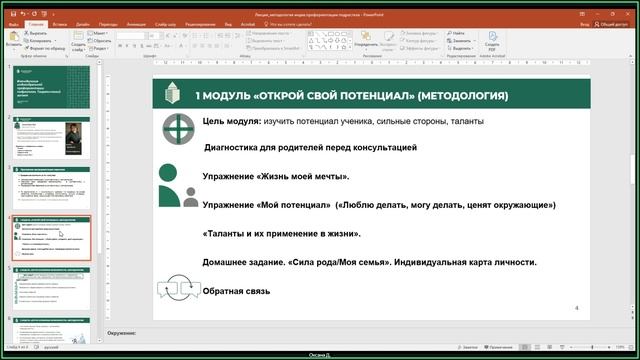640x360 pixels.
Task: Replace text with Заменить
Action: click(x=461, y=40)
